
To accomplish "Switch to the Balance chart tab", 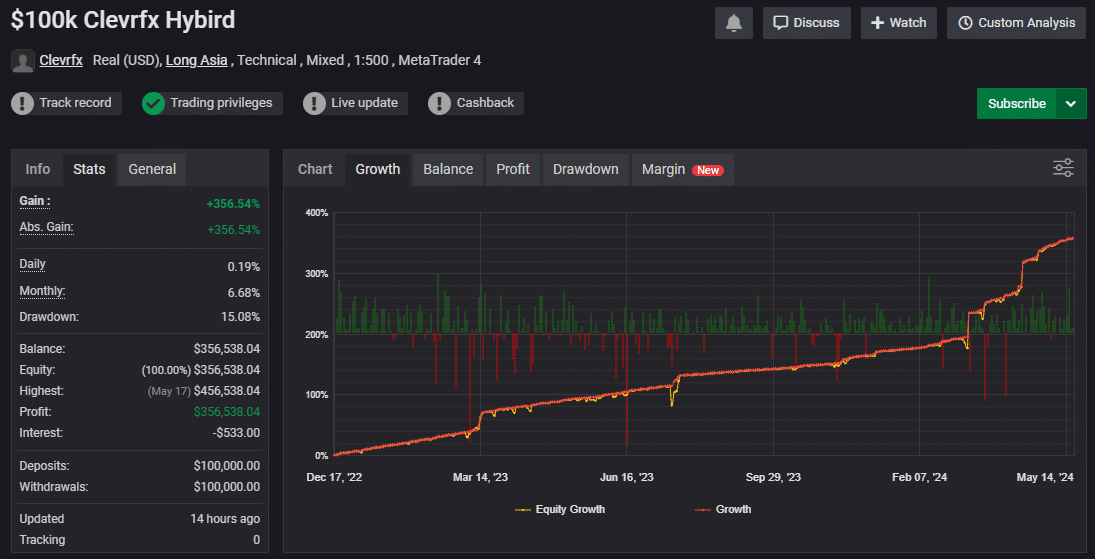I will click(x=448, y=169).
